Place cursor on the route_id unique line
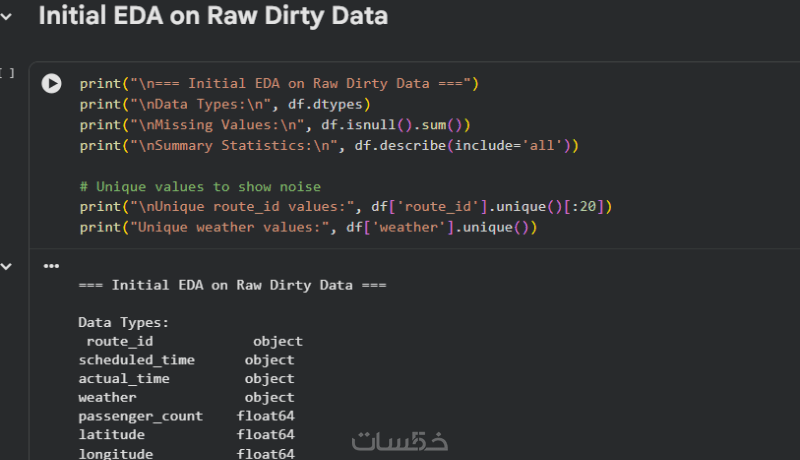This screenshot has height=460, width=800. 345,207
